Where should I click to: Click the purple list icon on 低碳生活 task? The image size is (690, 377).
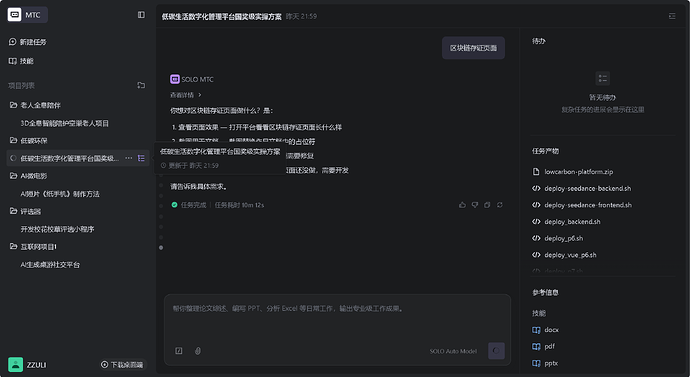pos(141,158)
